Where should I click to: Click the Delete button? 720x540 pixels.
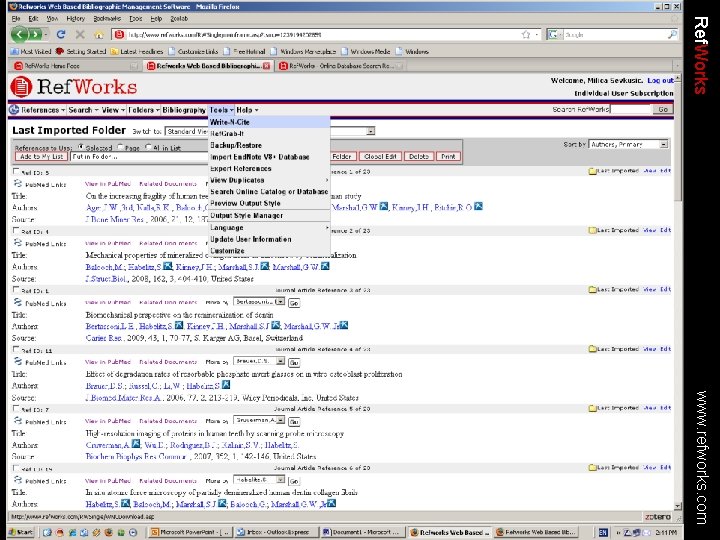419,157
